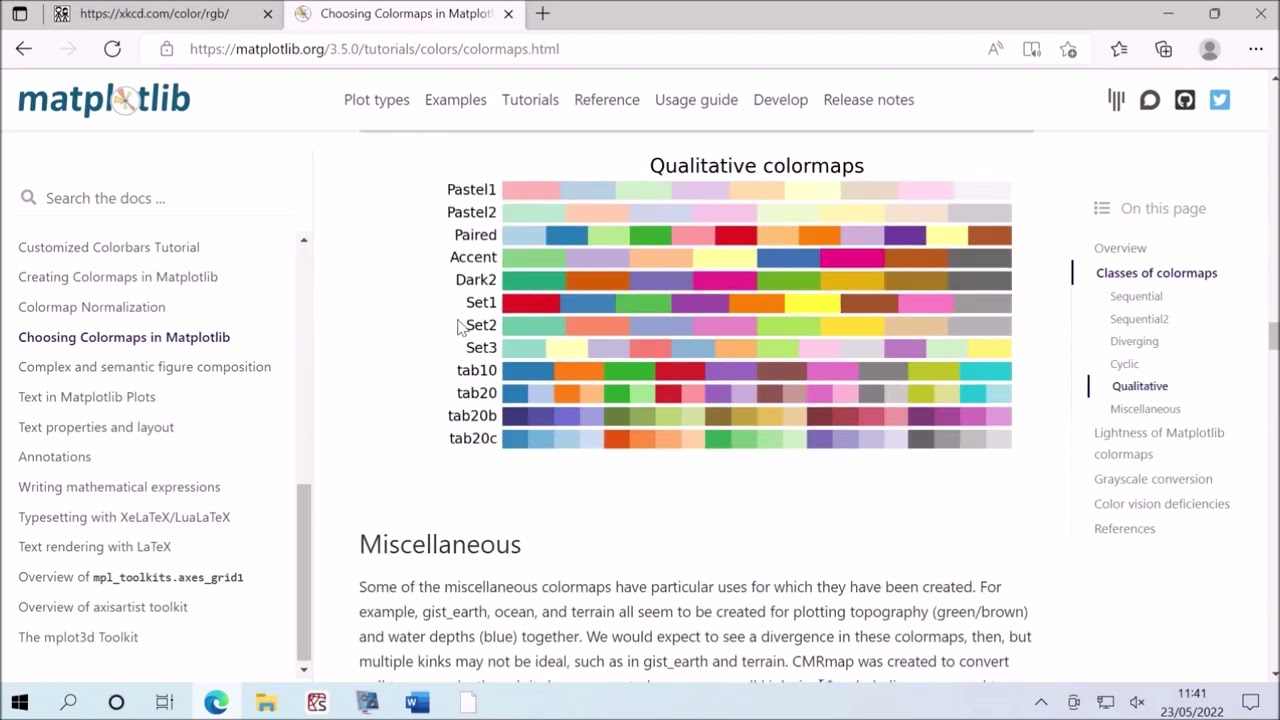Open the Tutorials nav item
The width and height of the screenshot is (1280, 720).
(530, 100)
